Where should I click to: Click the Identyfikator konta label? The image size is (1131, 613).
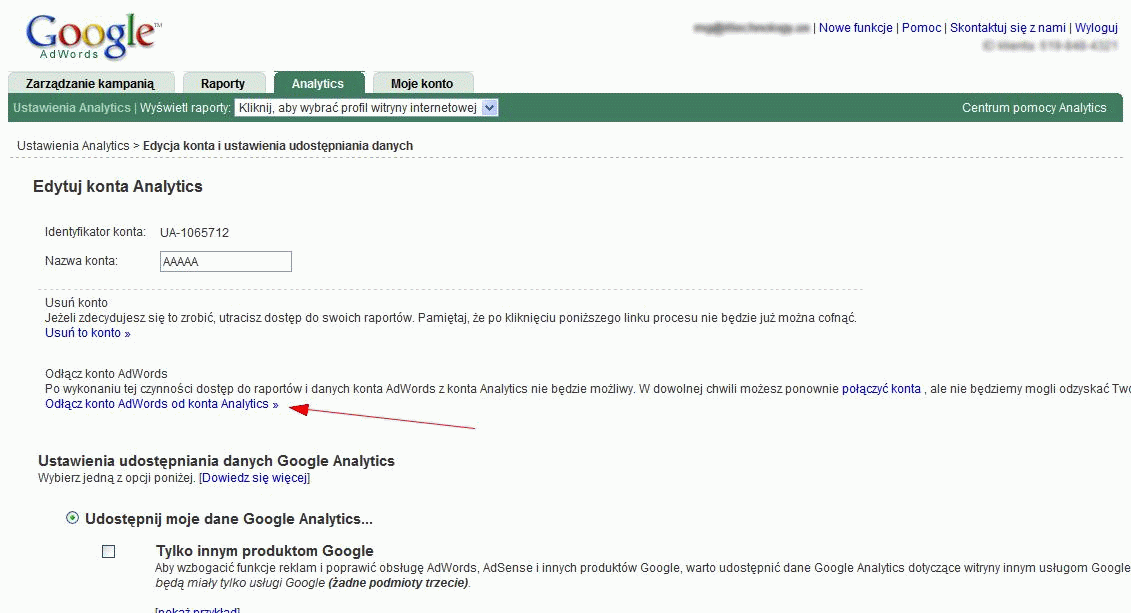(x=95, y=231)
